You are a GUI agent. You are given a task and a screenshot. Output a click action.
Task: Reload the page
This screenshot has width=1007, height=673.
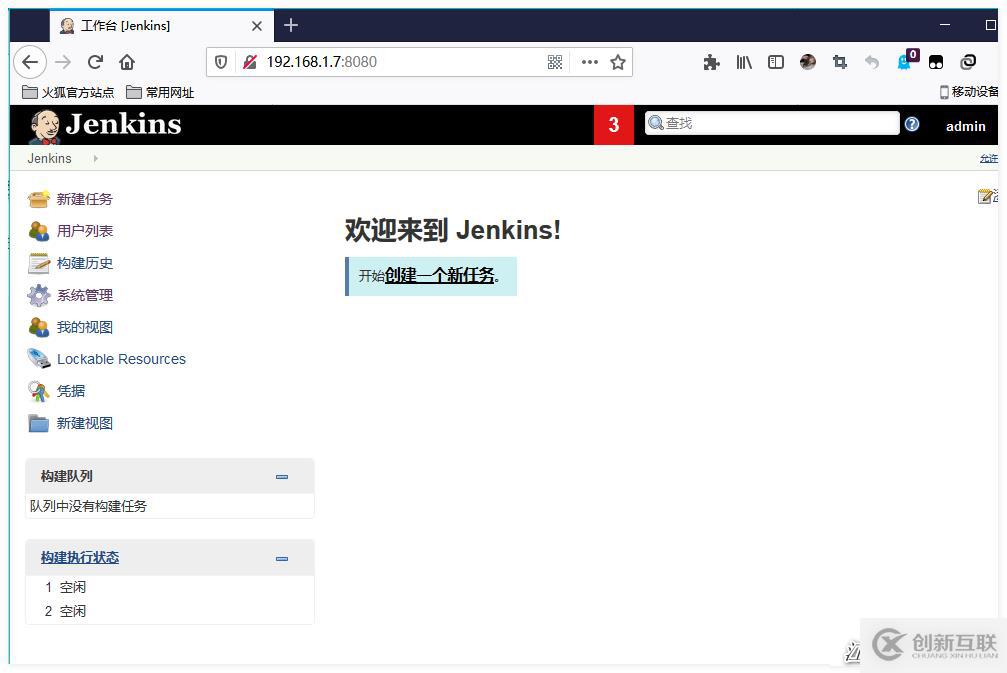point(95,62)
